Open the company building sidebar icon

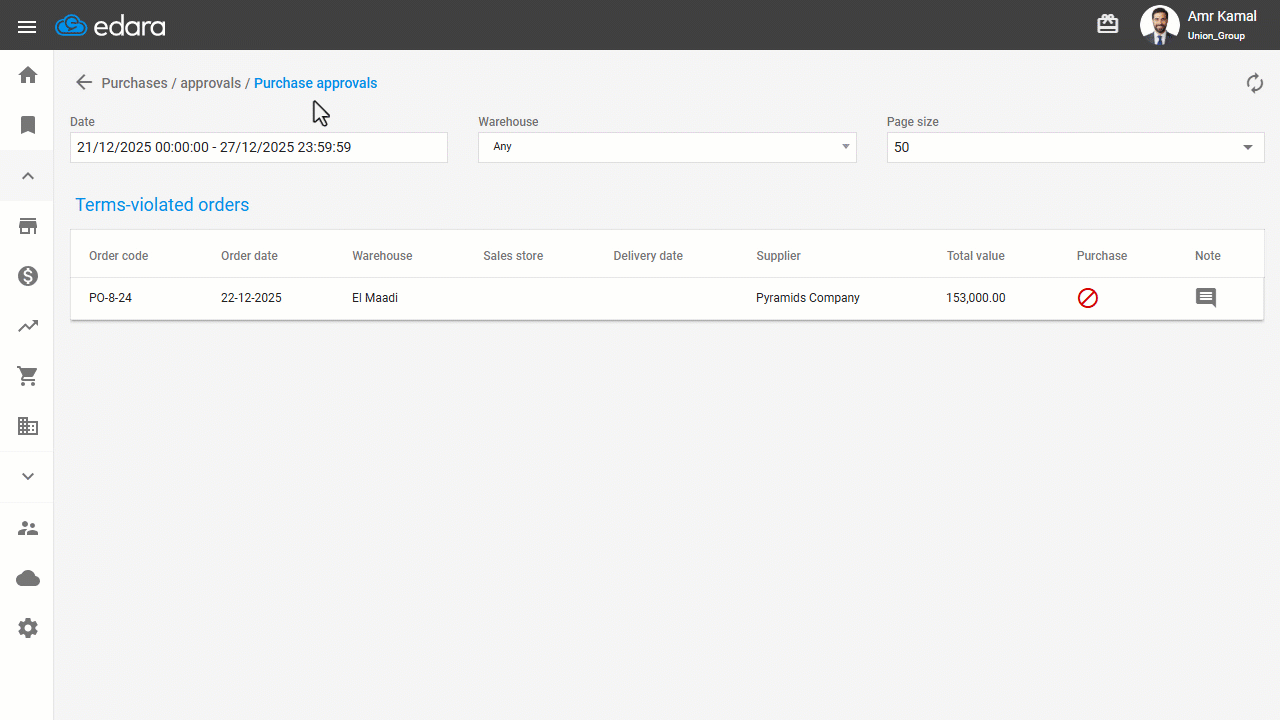pyautogui.click(x=28, y=426)
